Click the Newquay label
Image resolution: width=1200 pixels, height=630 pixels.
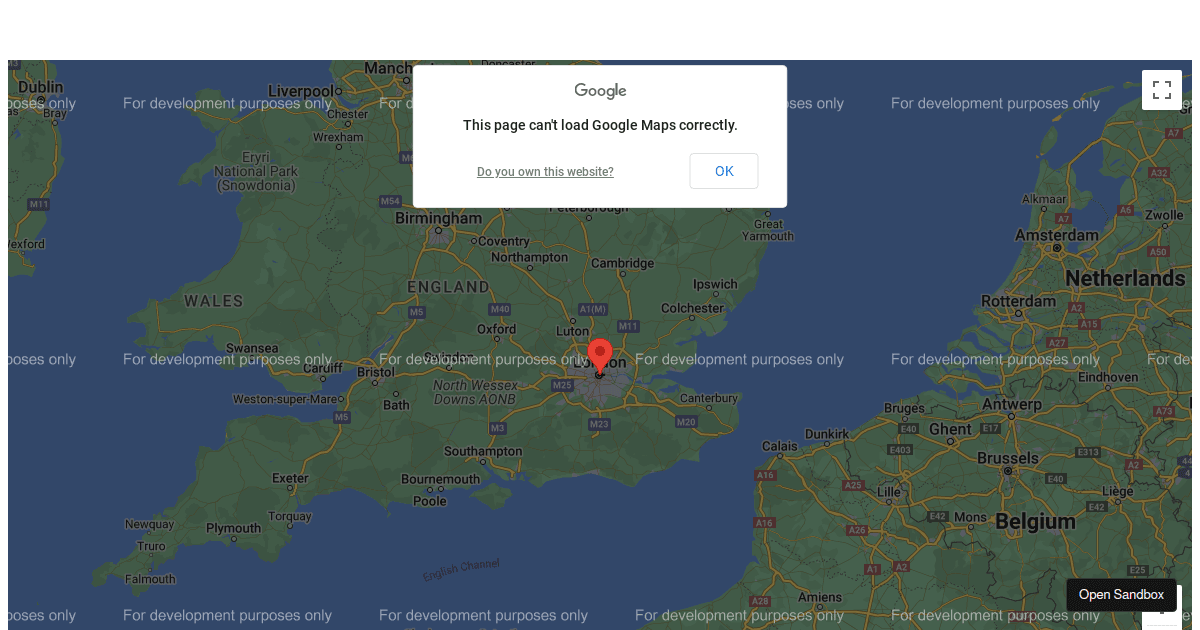[149, 524]
